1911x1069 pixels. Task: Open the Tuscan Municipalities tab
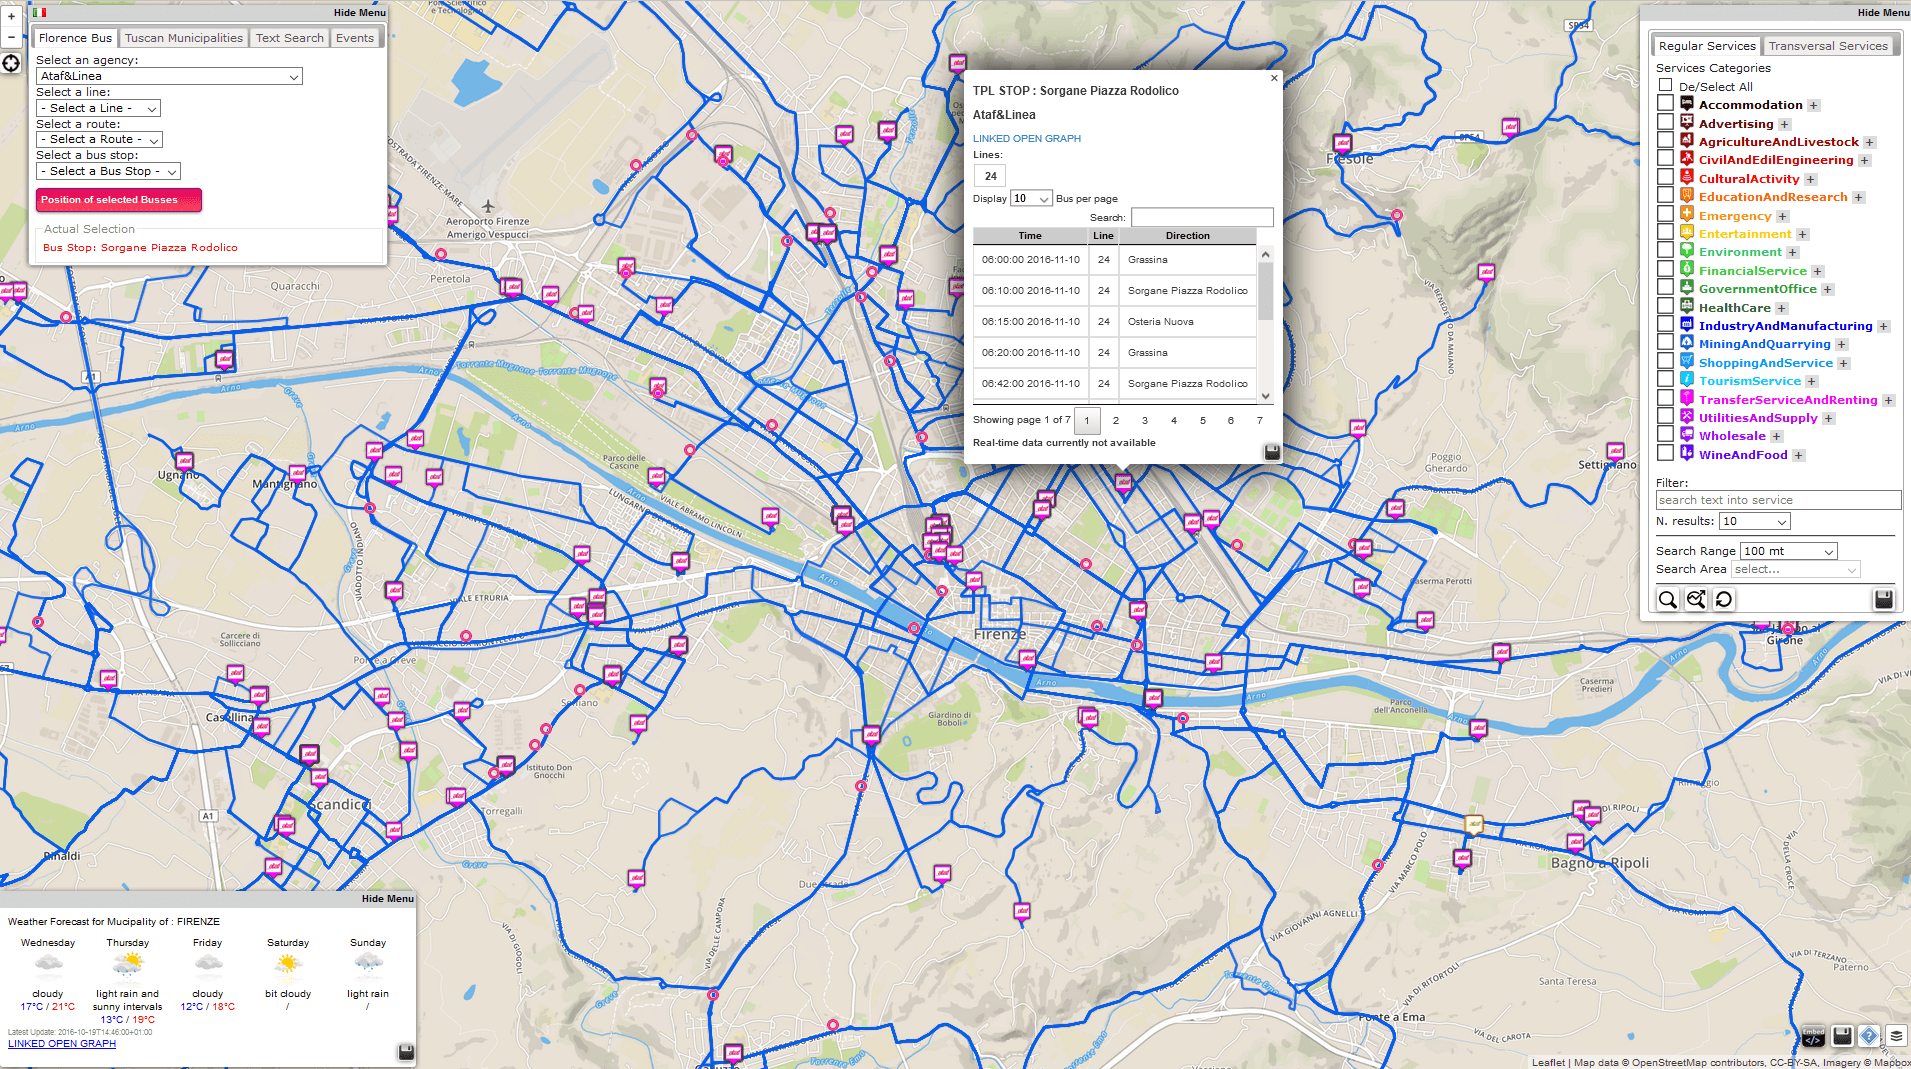tap(183, 37)
